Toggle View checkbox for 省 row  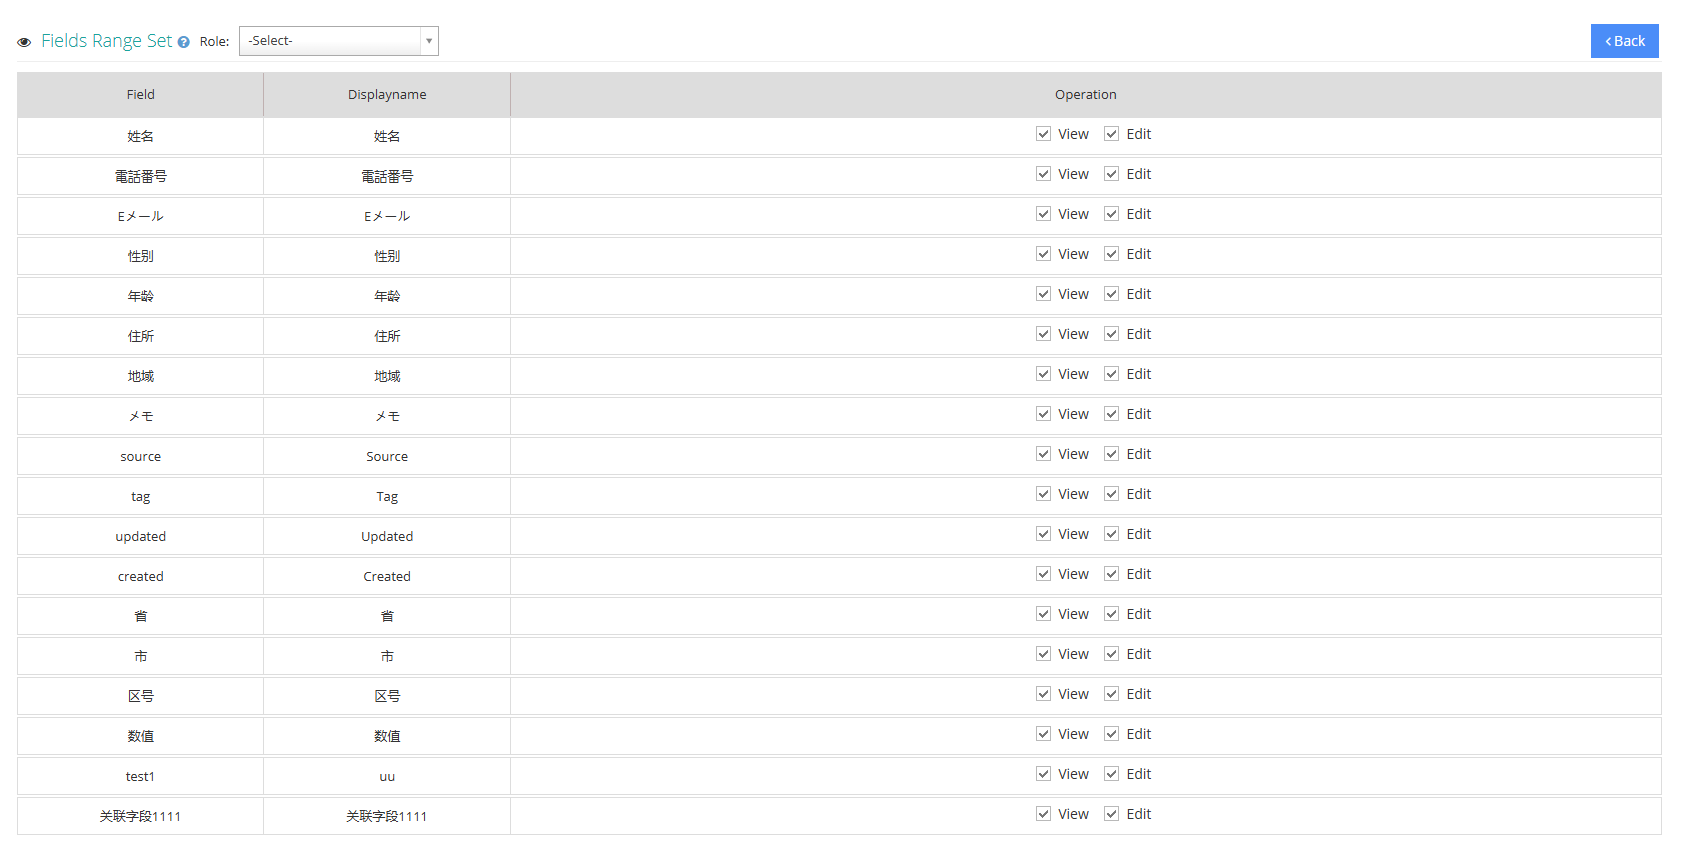coord(1043,614)
